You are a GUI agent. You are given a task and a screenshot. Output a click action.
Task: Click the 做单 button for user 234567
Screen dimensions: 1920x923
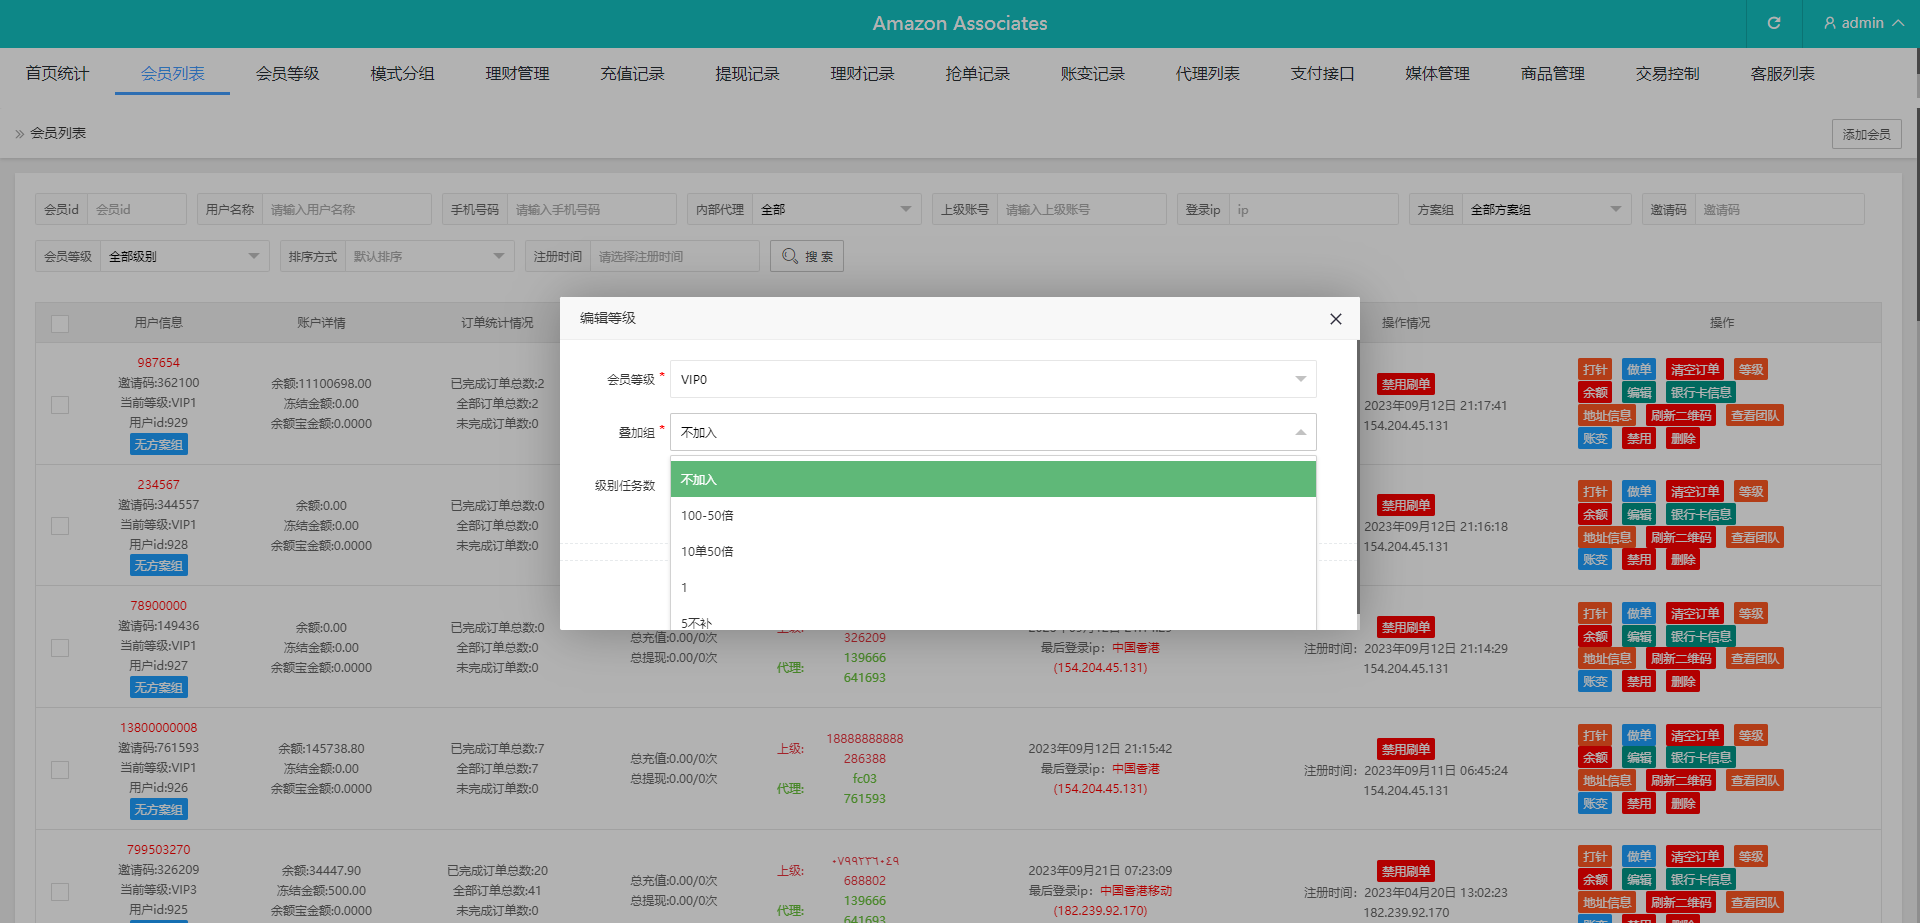point(1638,492)
